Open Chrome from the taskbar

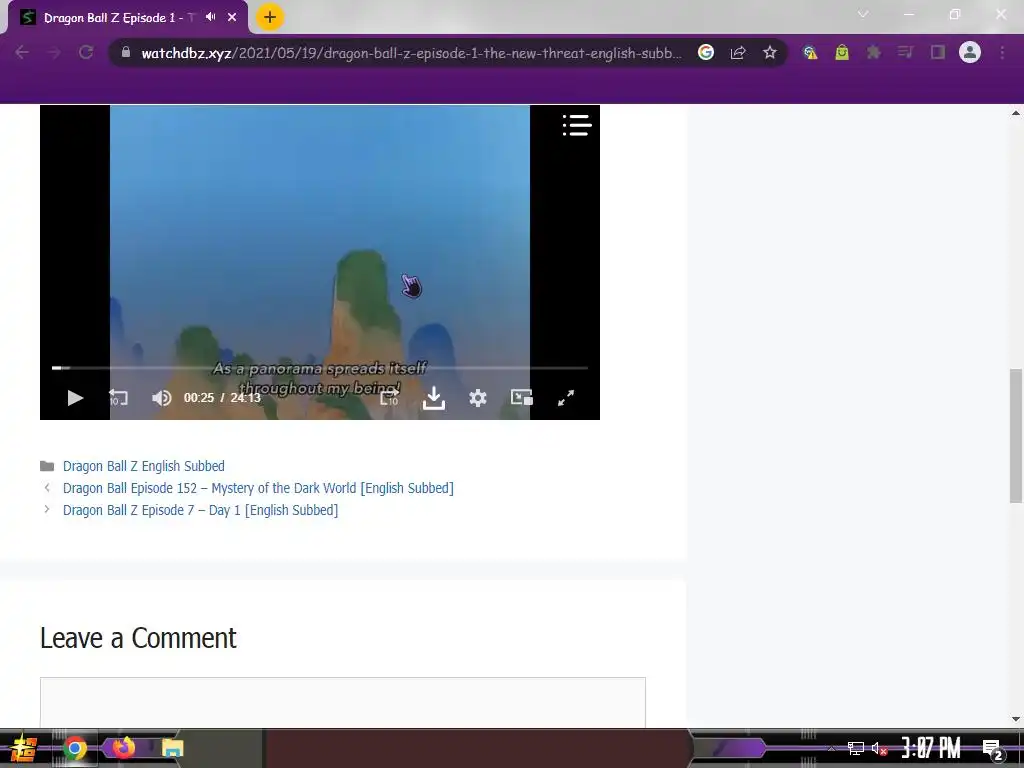pos(75,748)
